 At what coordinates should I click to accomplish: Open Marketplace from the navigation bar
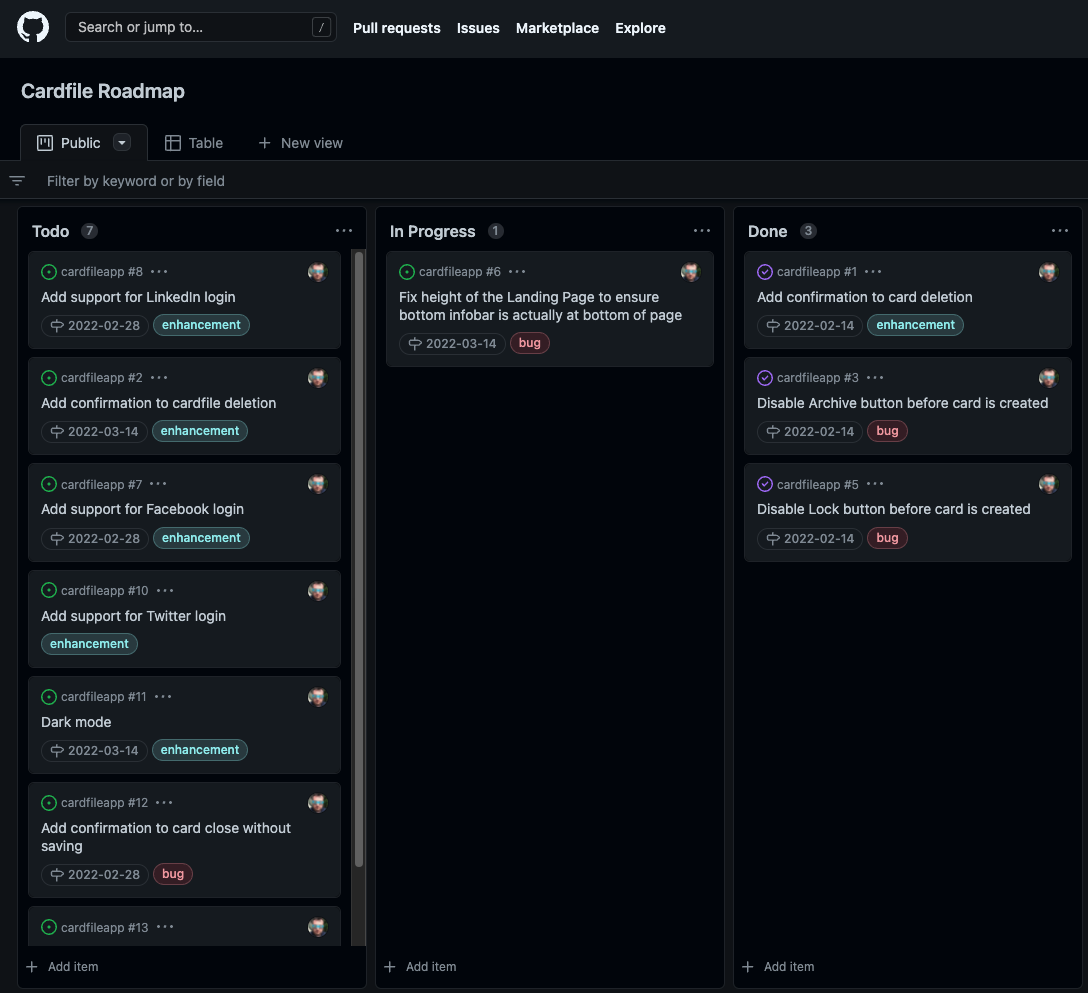557,28
